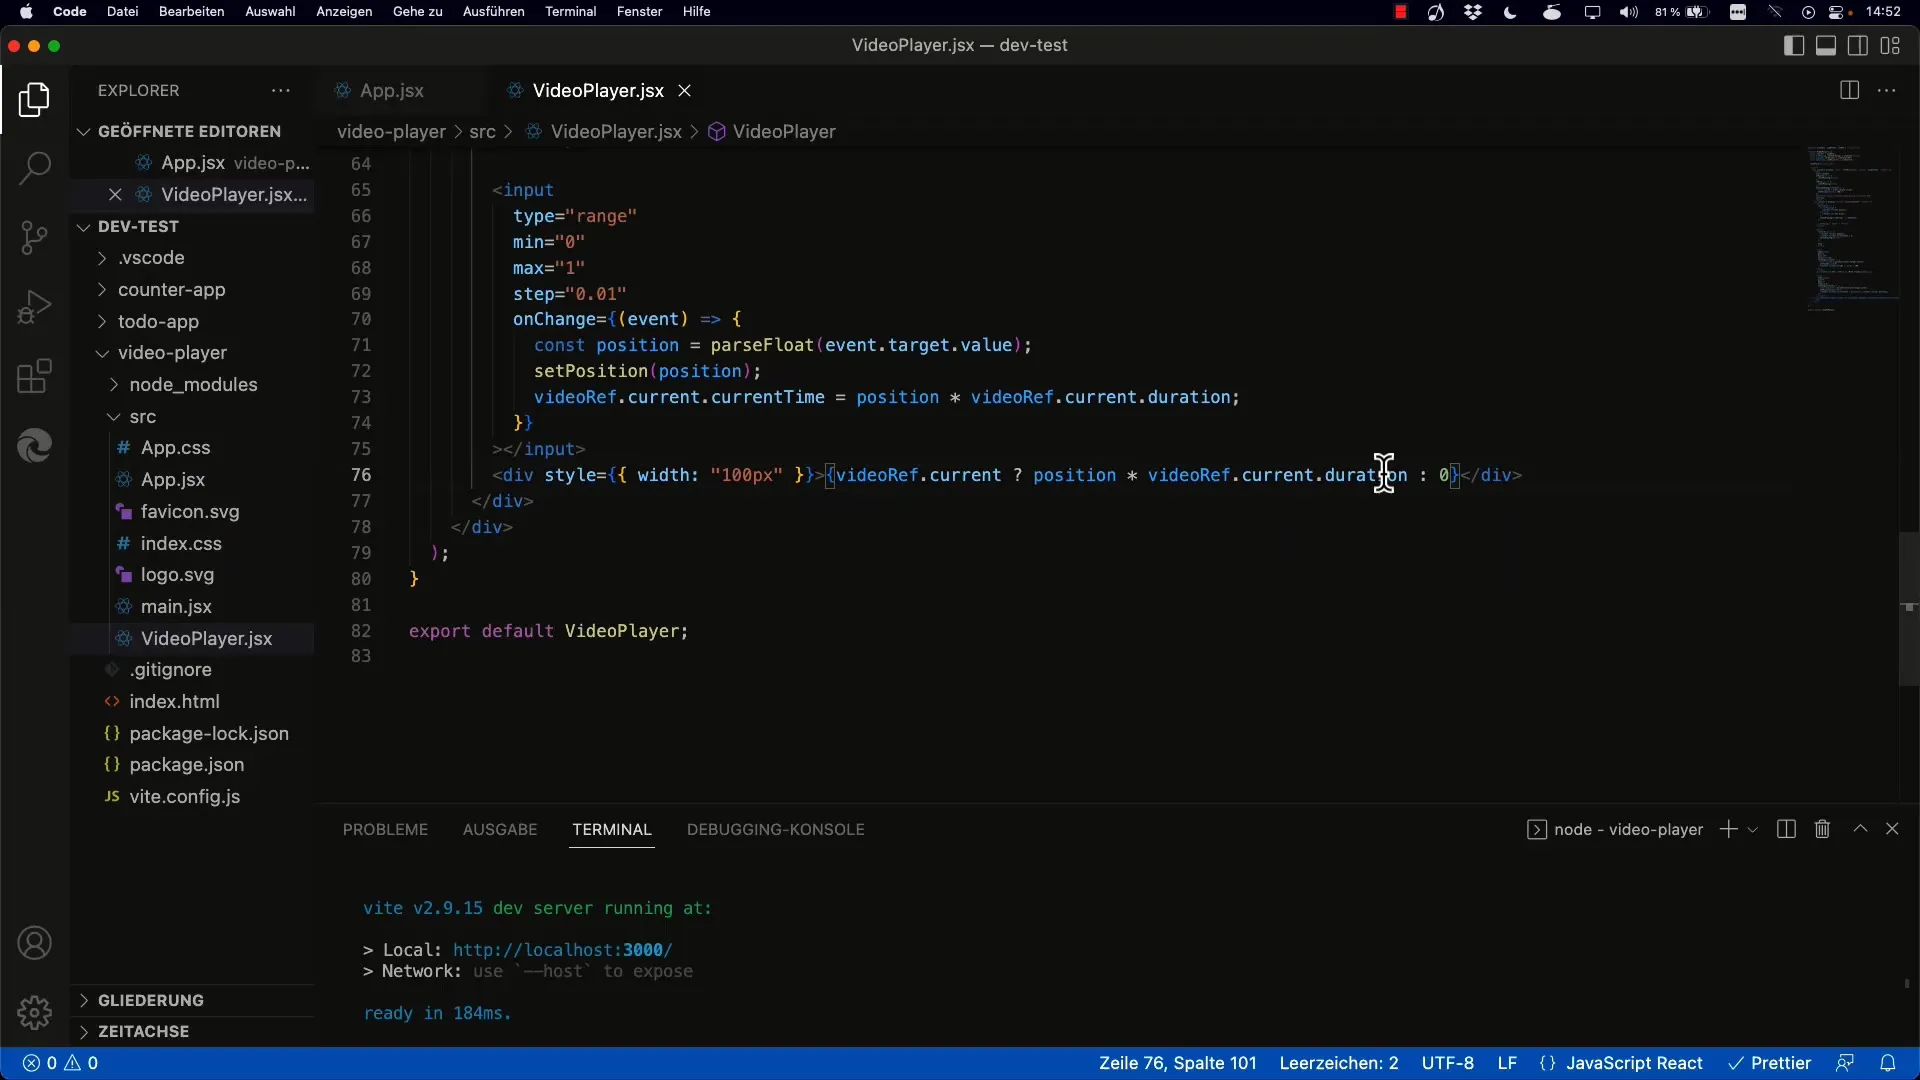Viewport: 1920px width, 1080px height.
Task: Collapse the video-player folder
Action: pos(172,353)
